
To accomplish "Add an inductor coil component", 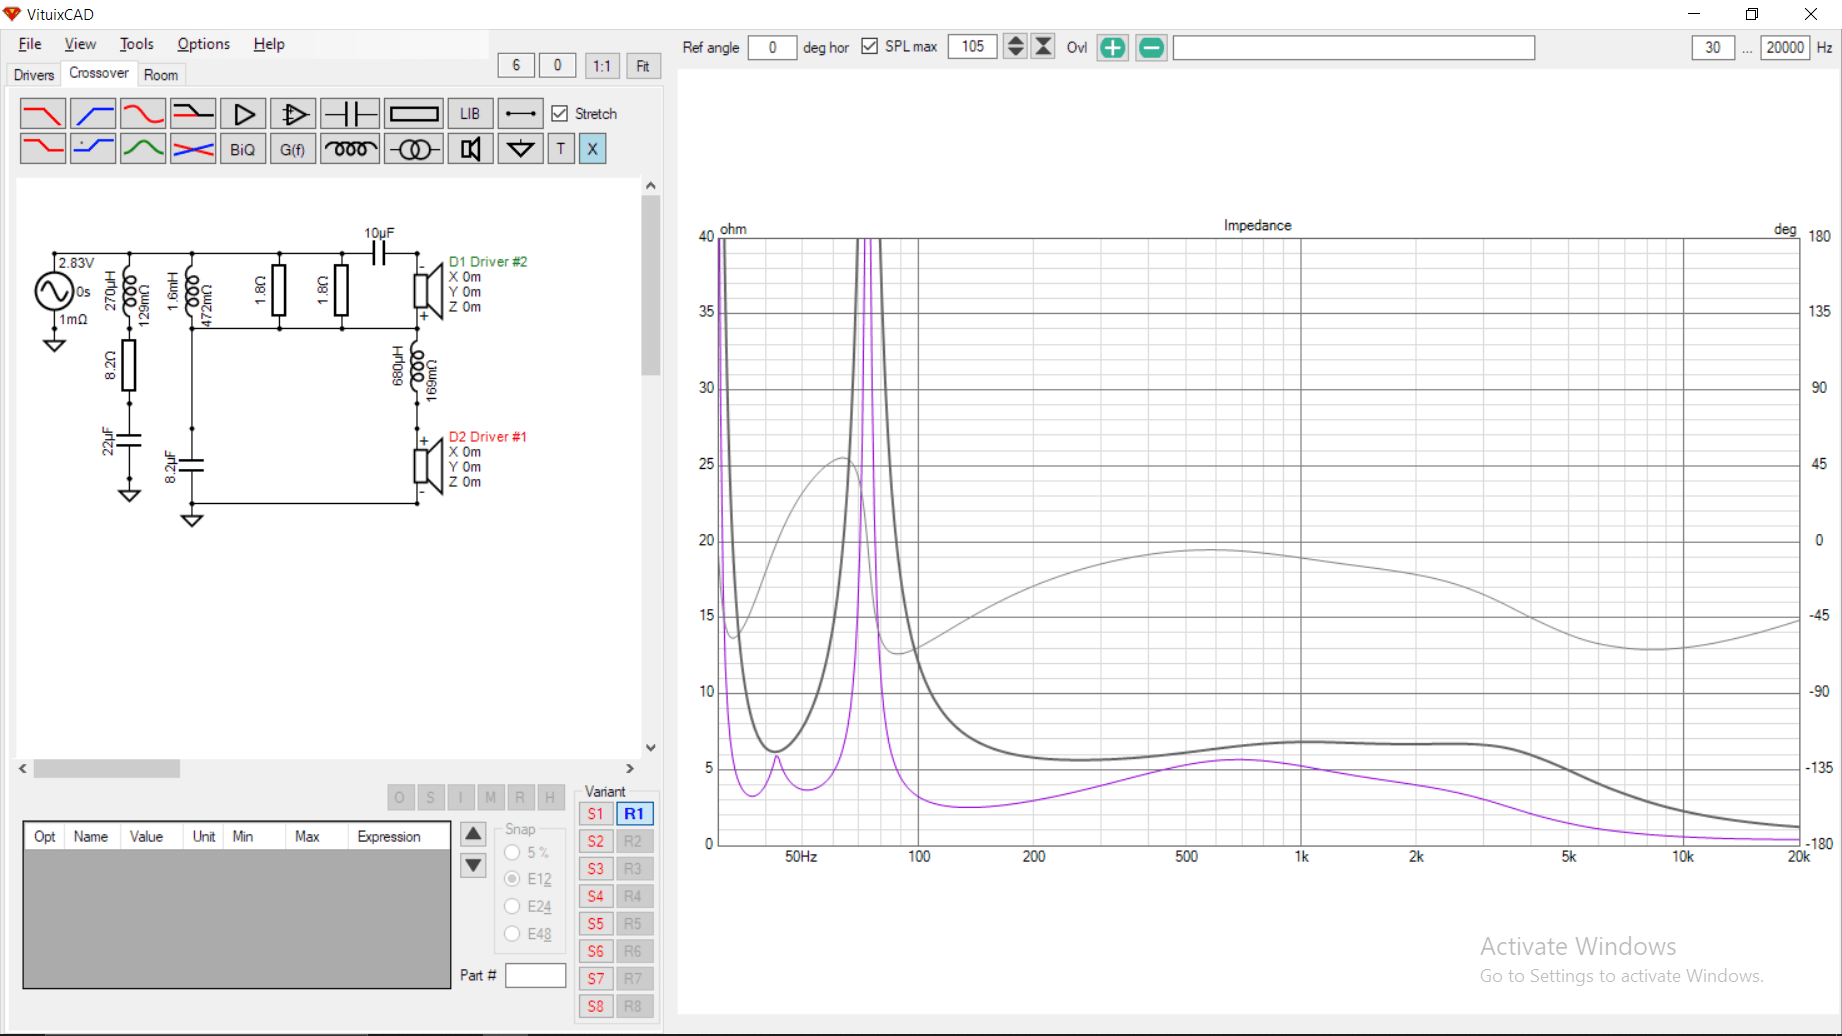I will pyautogui.click(x=350, y=149).
